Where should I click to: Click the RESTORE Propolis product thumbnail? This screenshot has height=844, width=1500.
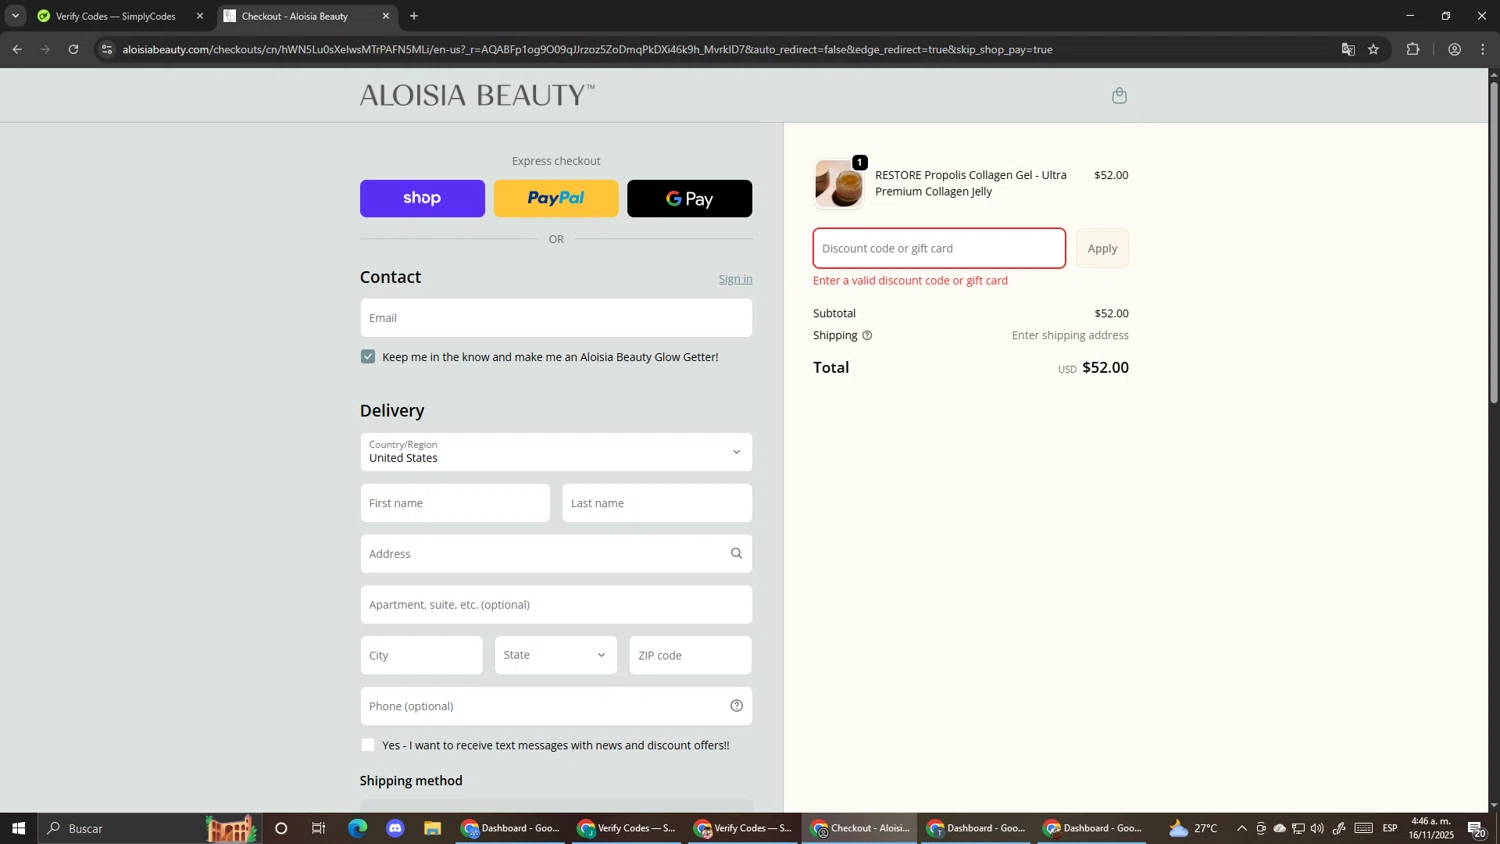point(838,184)
